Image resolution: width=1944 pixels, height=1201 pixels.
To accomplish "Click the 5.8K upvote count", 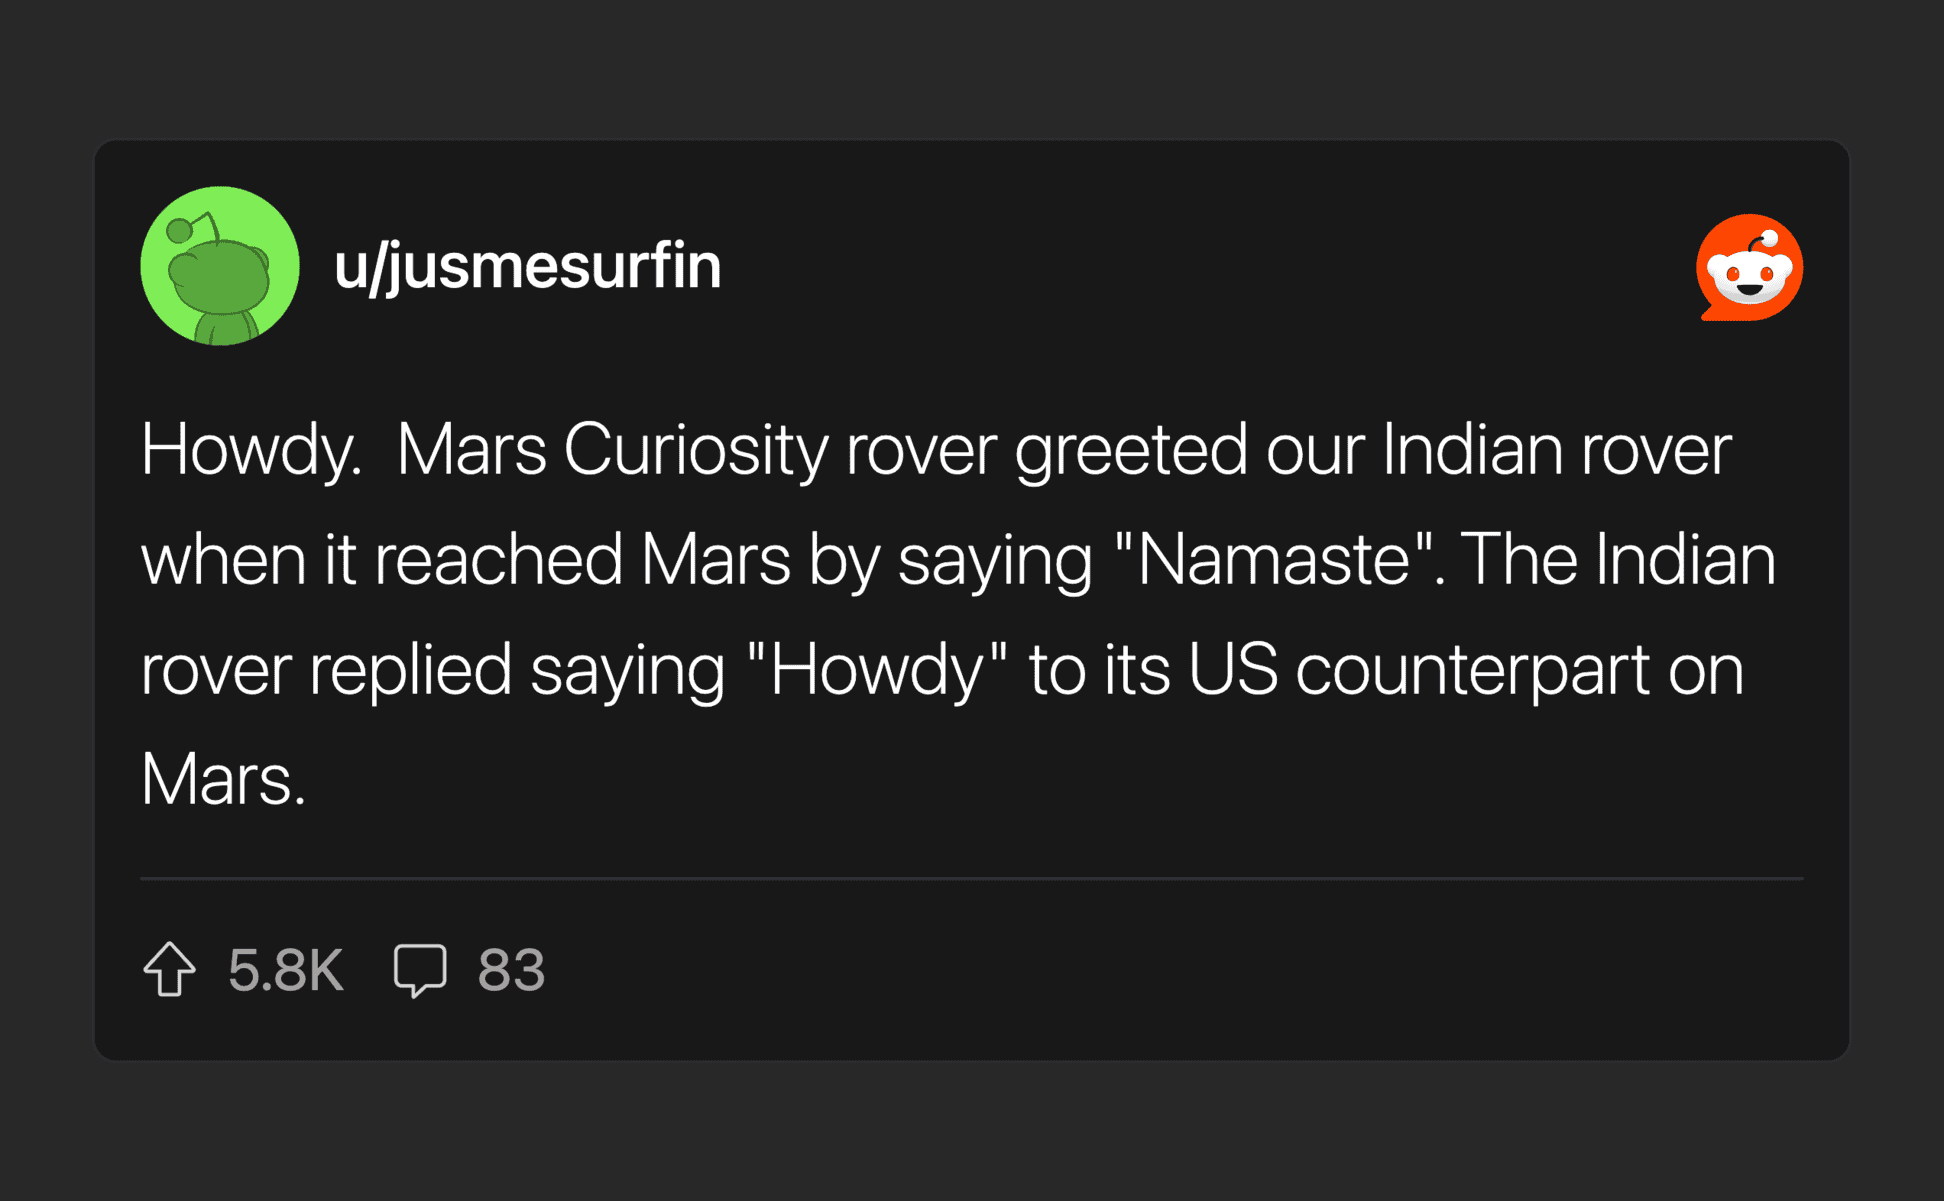I will tap(286, 970).
